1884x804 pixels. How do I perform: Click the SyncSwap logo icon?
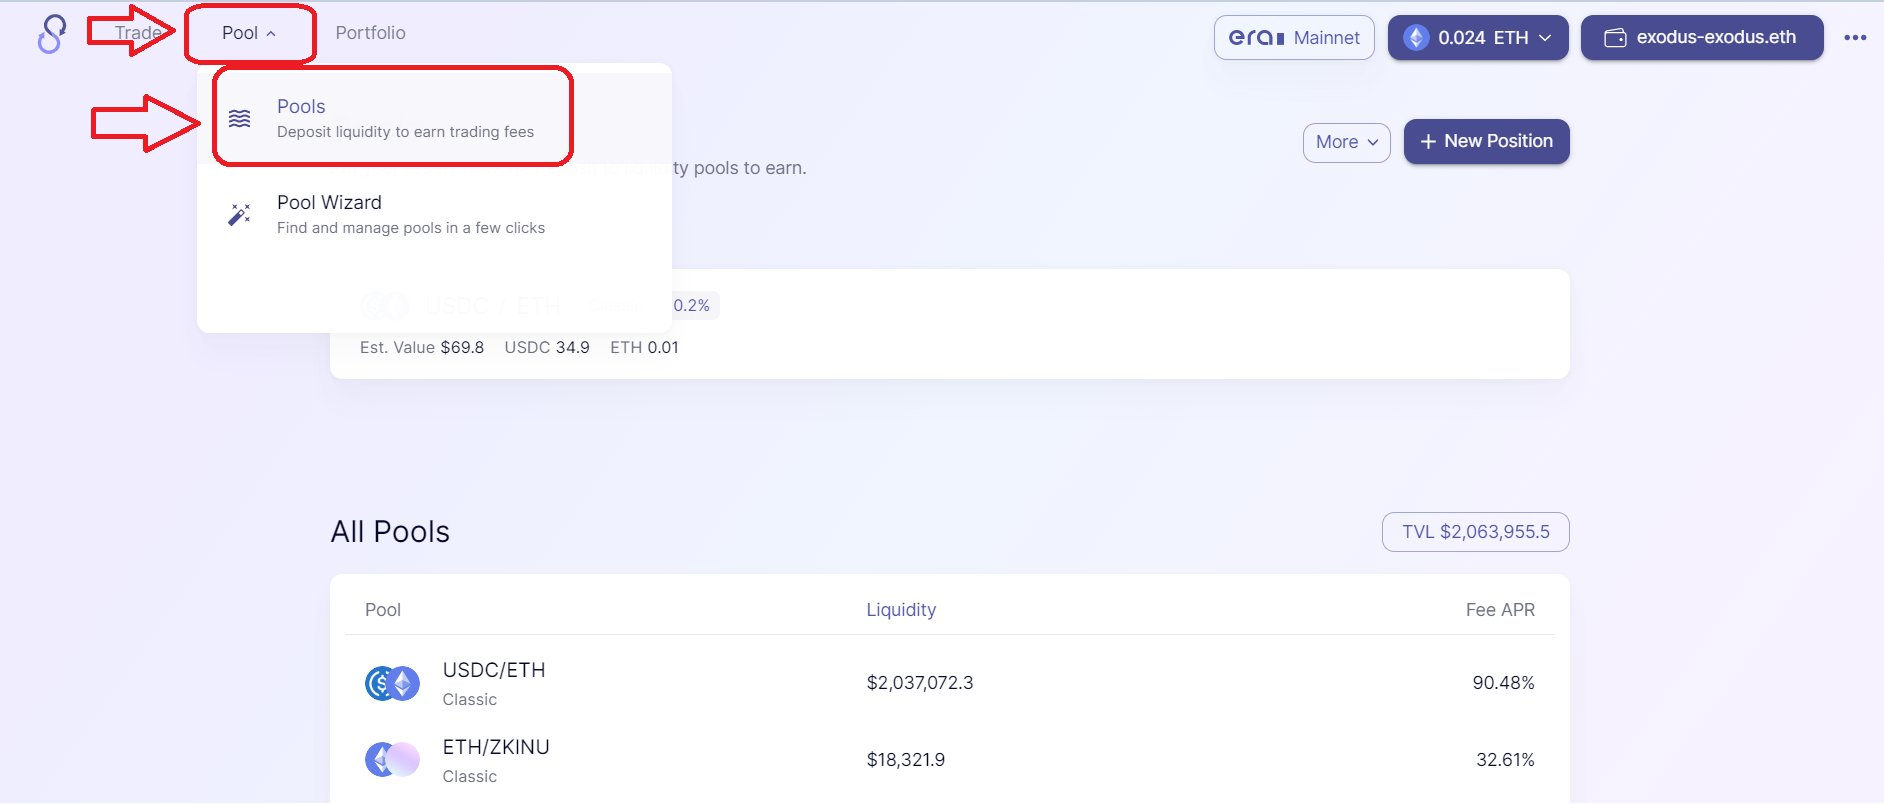(52, 34)
